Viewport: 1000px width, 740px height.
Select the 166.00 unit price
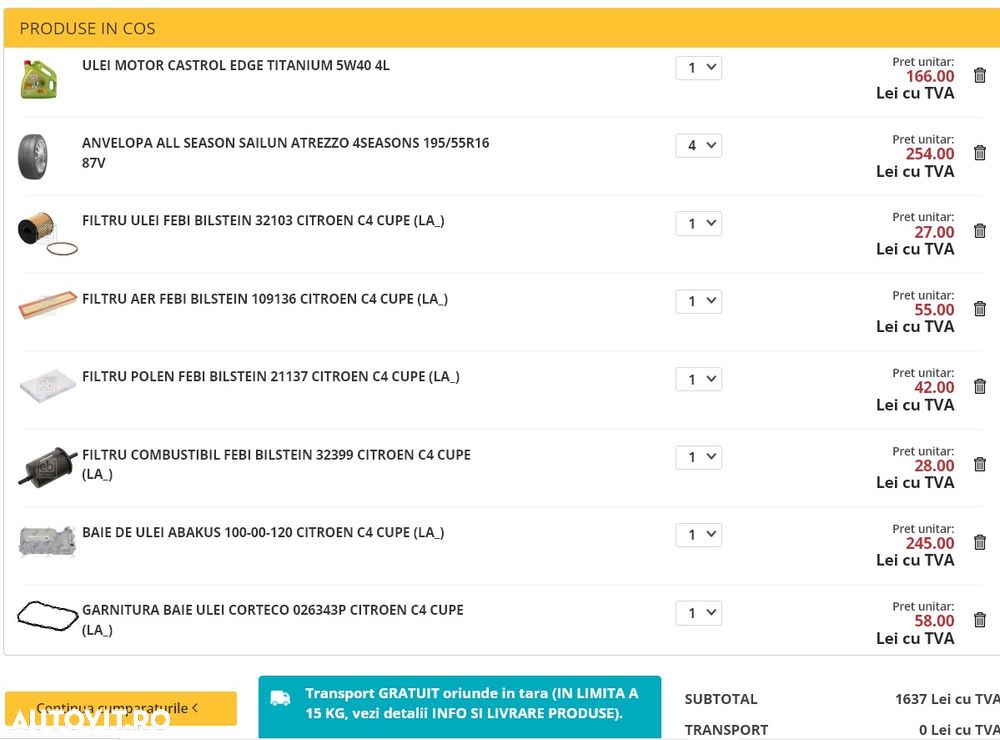(930, 77)
